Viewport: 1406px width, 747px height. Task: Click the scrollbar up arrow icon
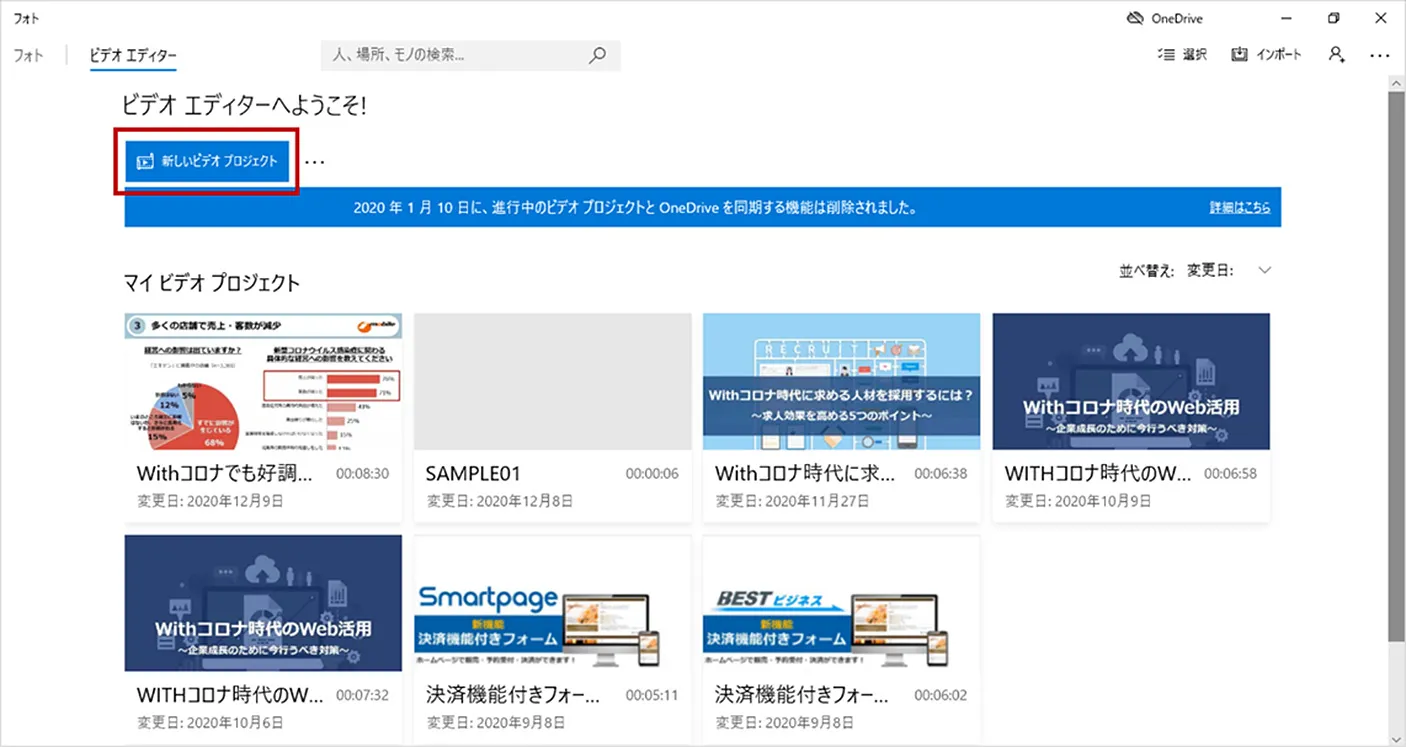(1396, 82)
